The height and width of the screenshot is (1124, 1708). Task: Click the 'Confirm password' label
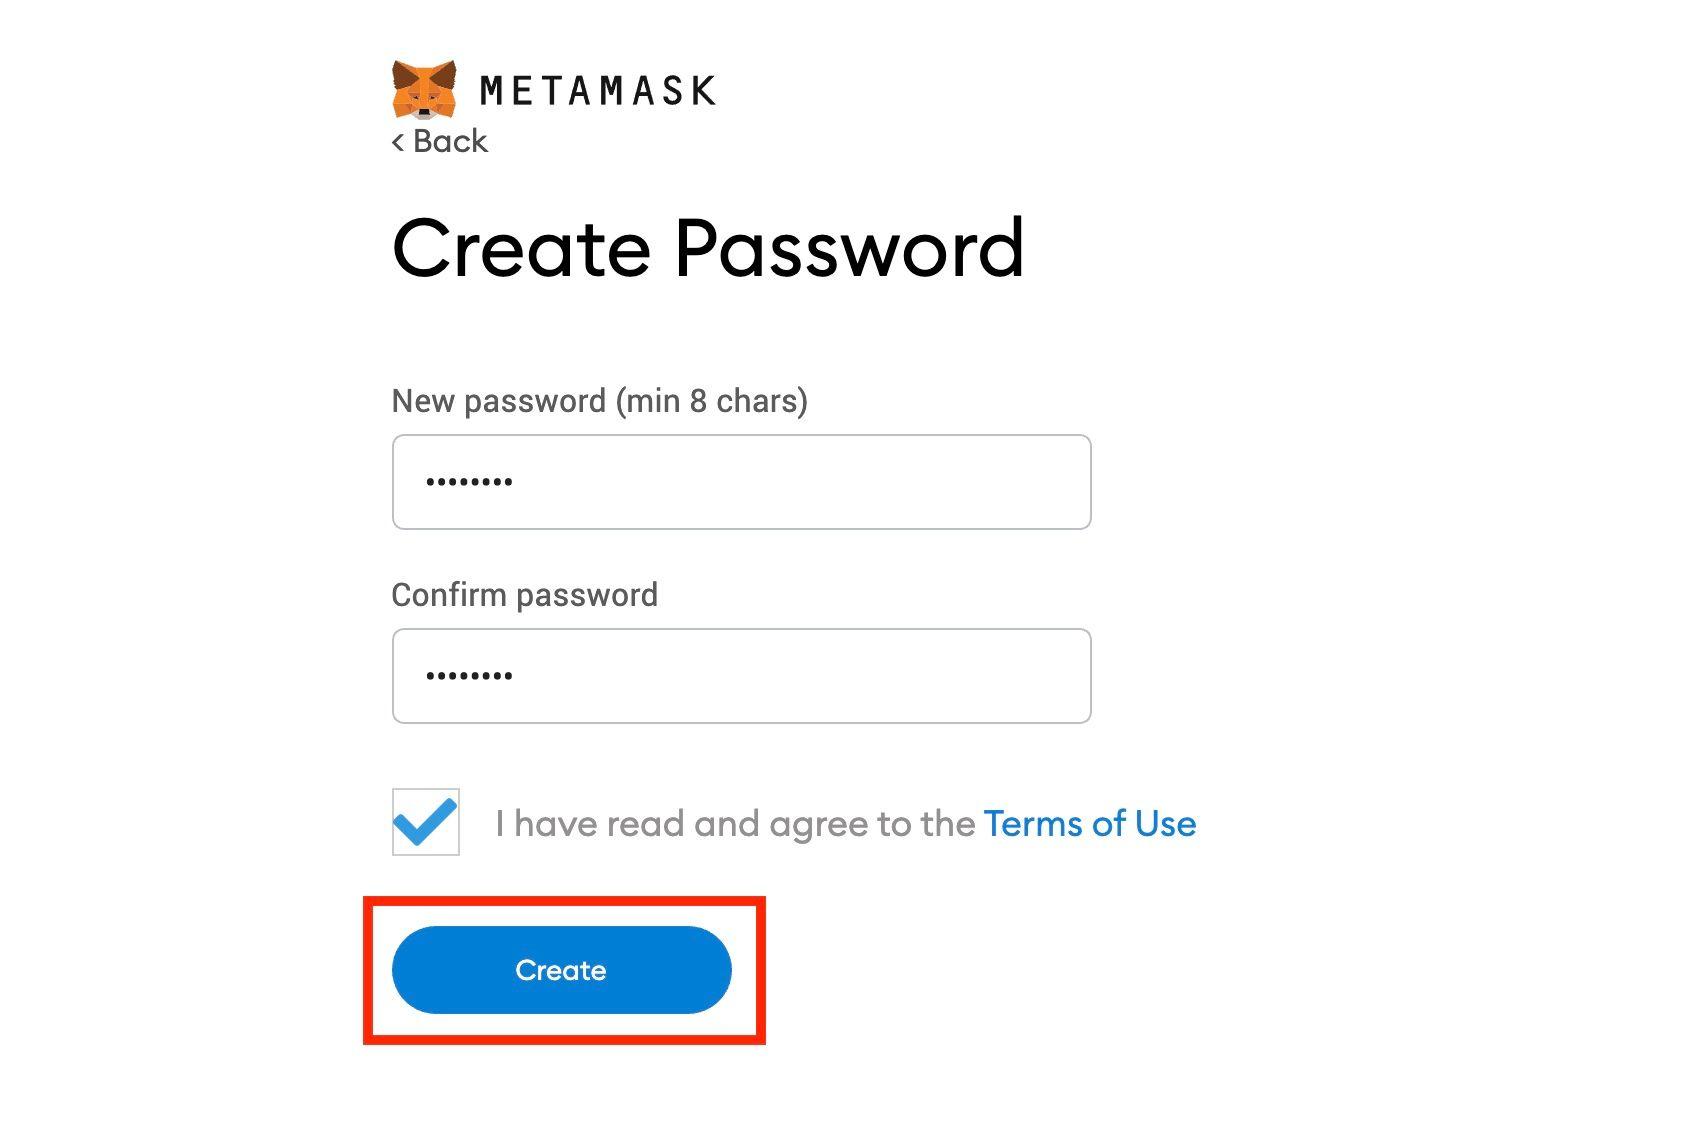(x=525, y=595)
